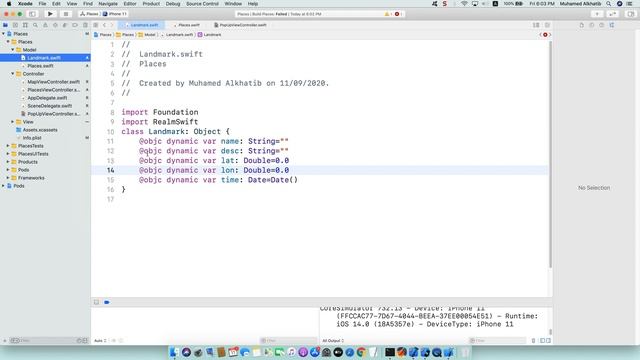Open the Report navigator icon
This screenshot has width=640, height=360.
pos(85,25)
